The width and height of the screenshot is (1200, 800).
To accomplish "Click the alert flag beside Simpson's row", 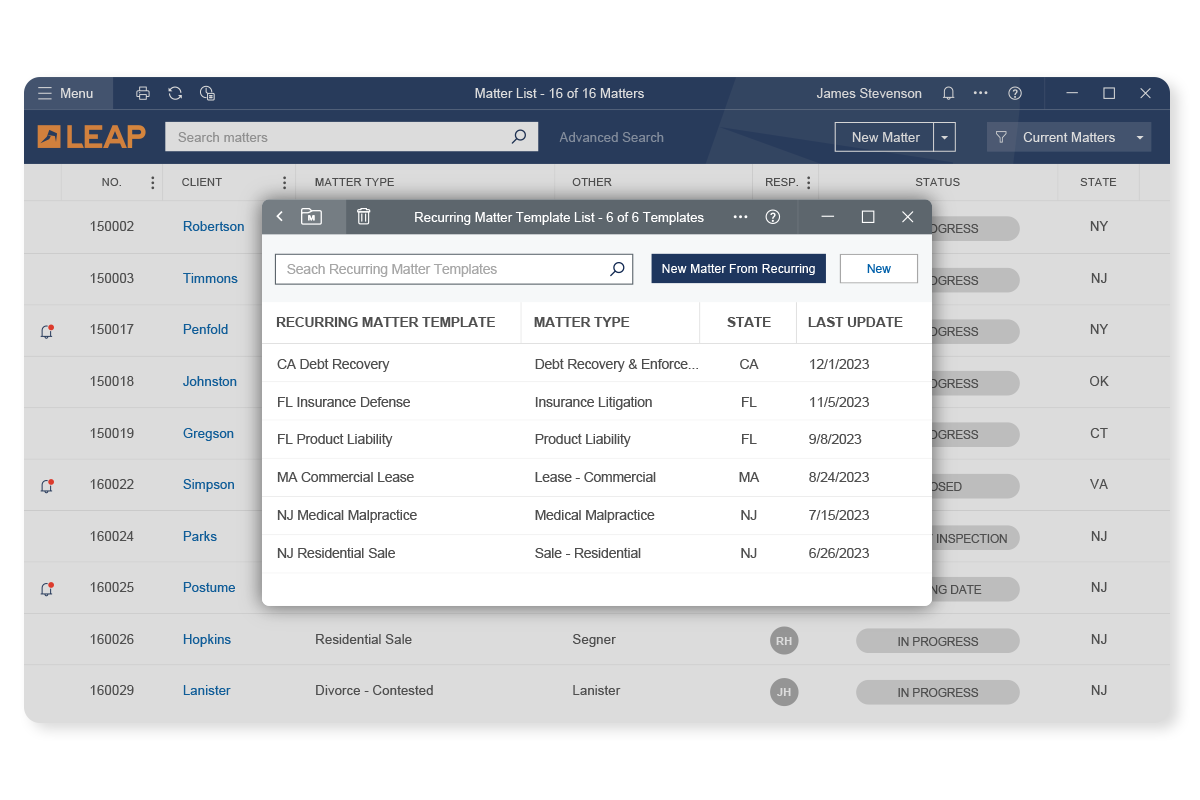I will click(x=46, y=486).
